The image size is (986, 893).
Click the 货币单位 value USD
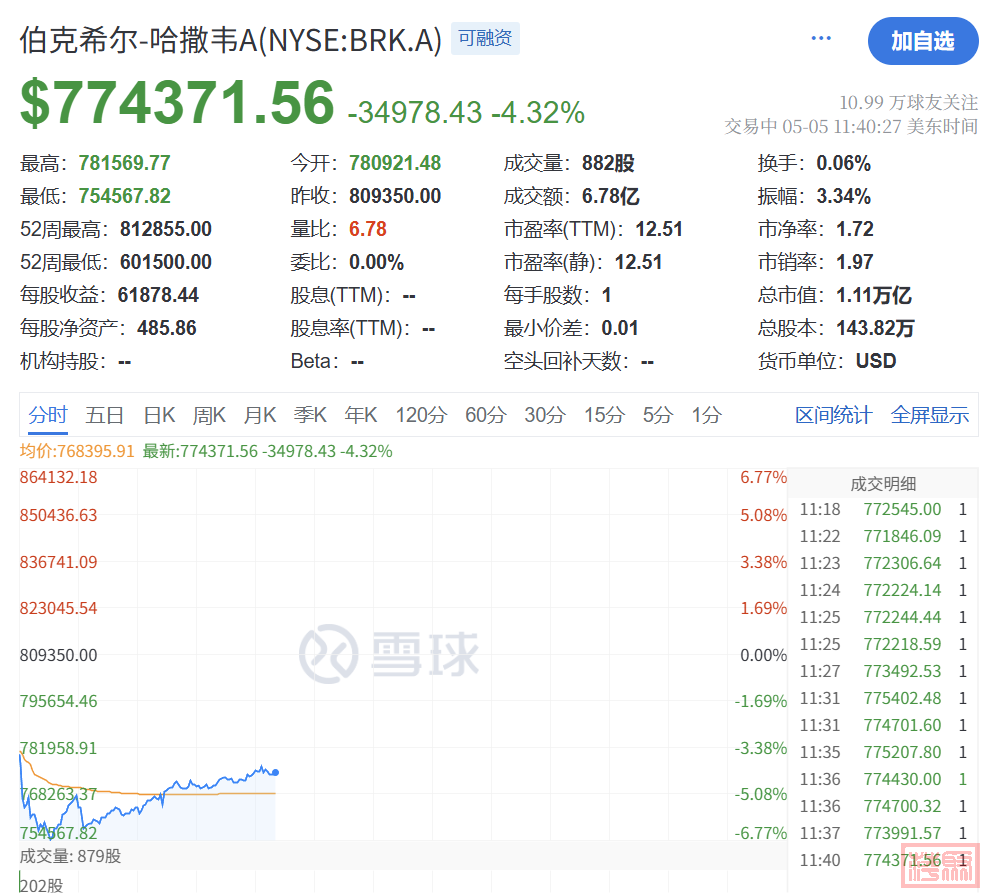[876, 361]
